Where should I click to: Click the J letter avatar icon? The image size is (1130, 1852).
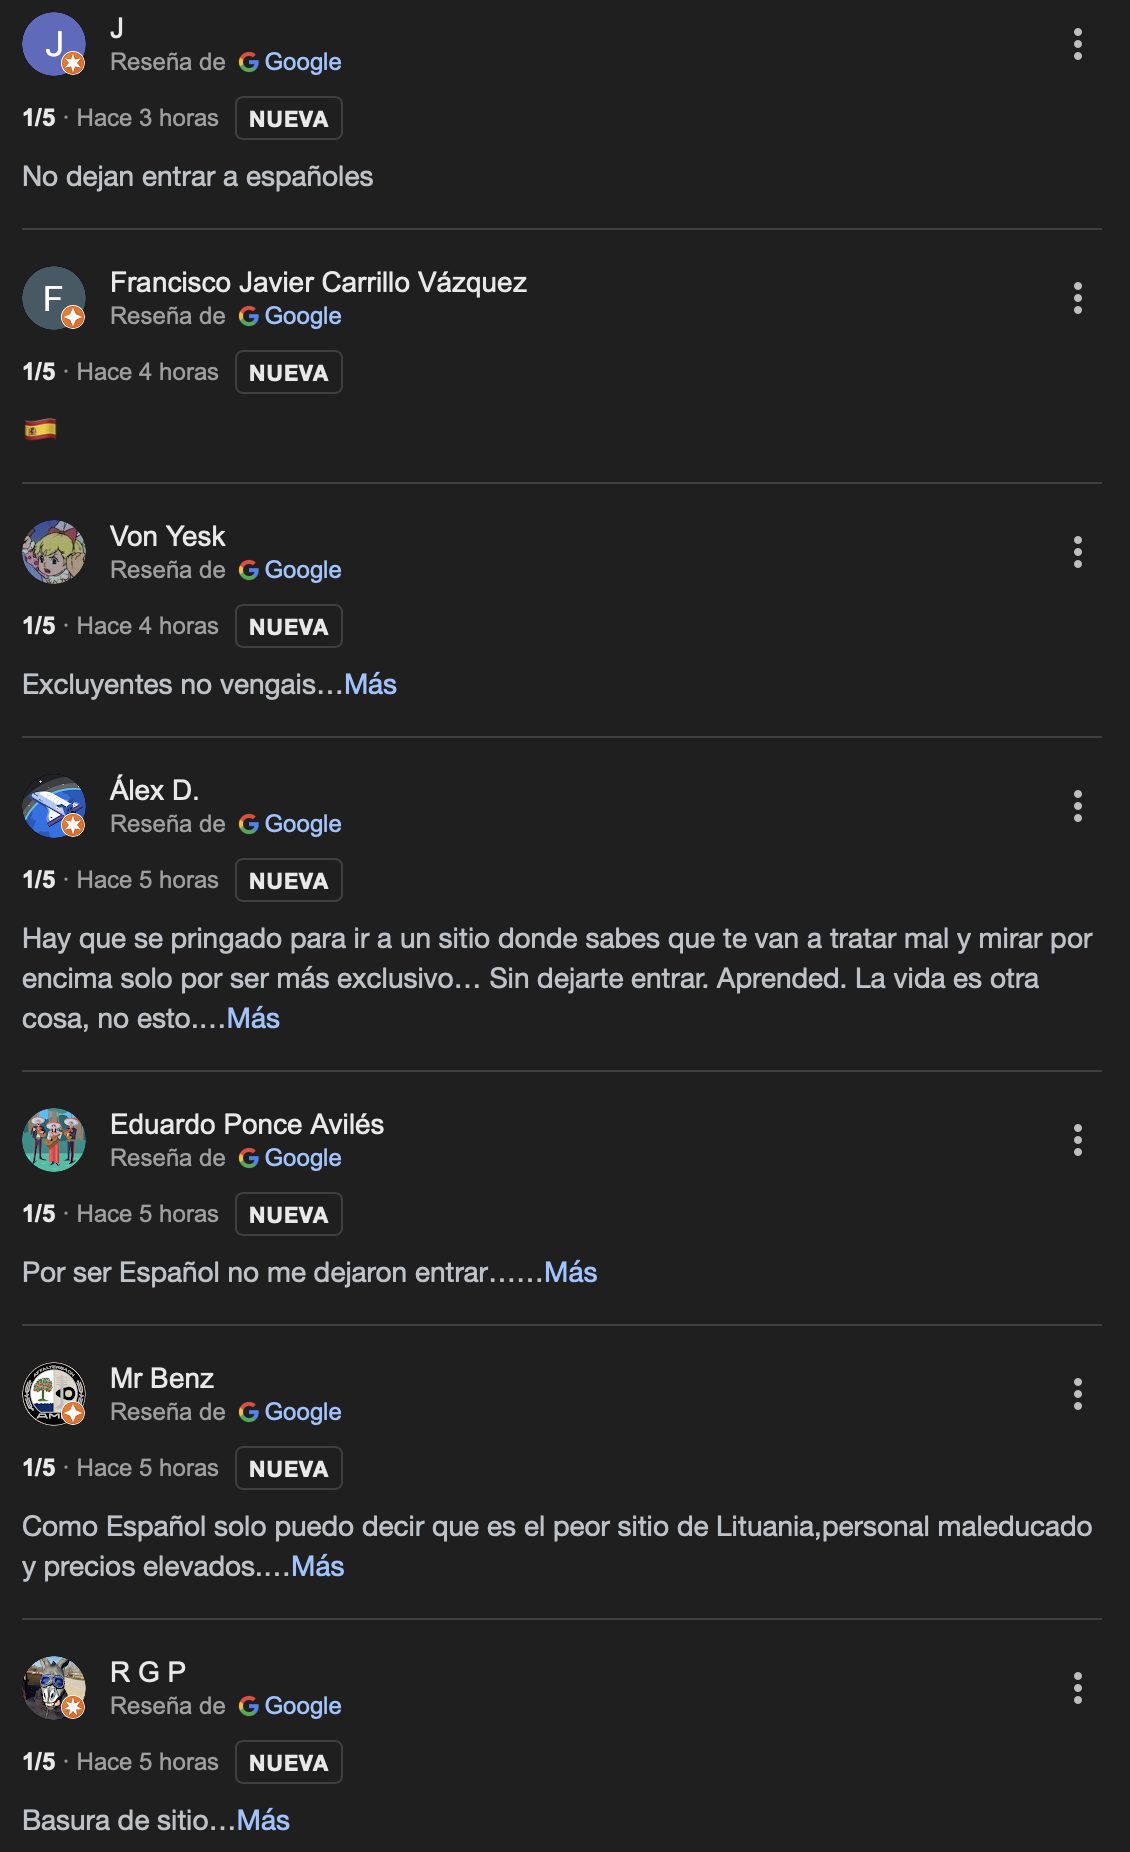pos(54,44)
